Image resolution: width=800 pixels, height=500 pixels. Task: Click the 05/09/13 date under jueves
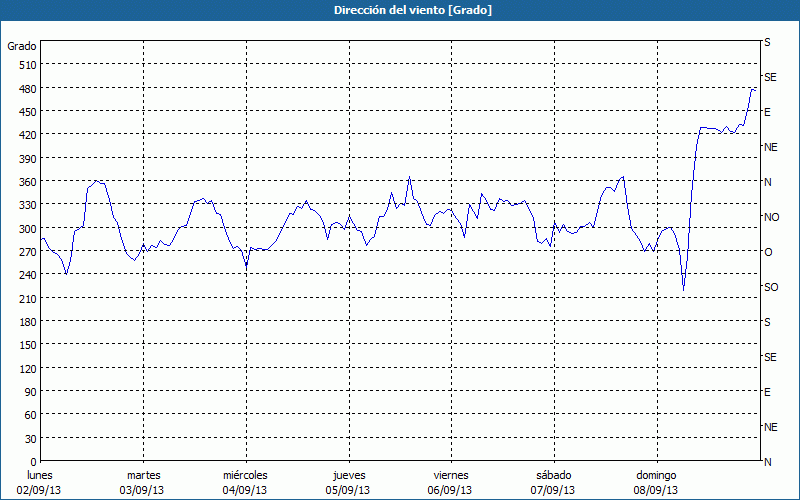pyautogui.click(x=348, y=490)
